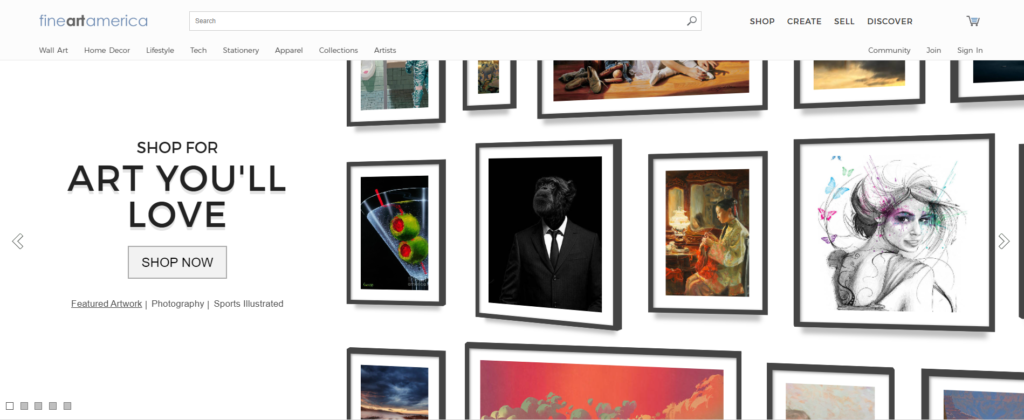The image size is (1024, 420).
Task: Advance to next slide arrow
Action: click(1004, 241)
